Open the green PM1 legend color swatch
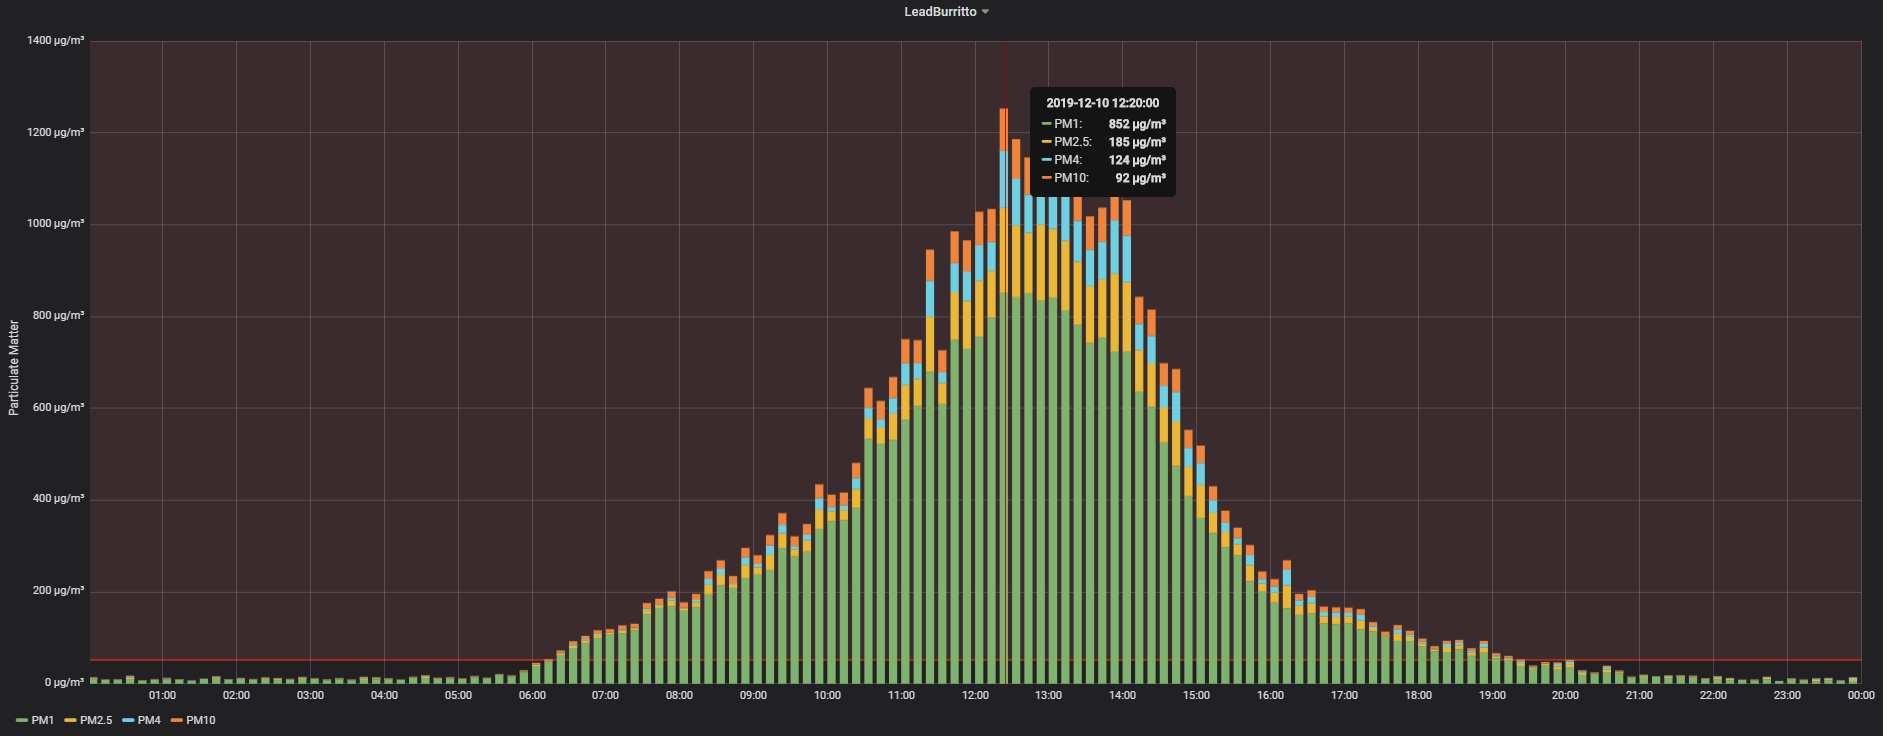Viewport: 1883px width, 736px height. coord(22,720)
